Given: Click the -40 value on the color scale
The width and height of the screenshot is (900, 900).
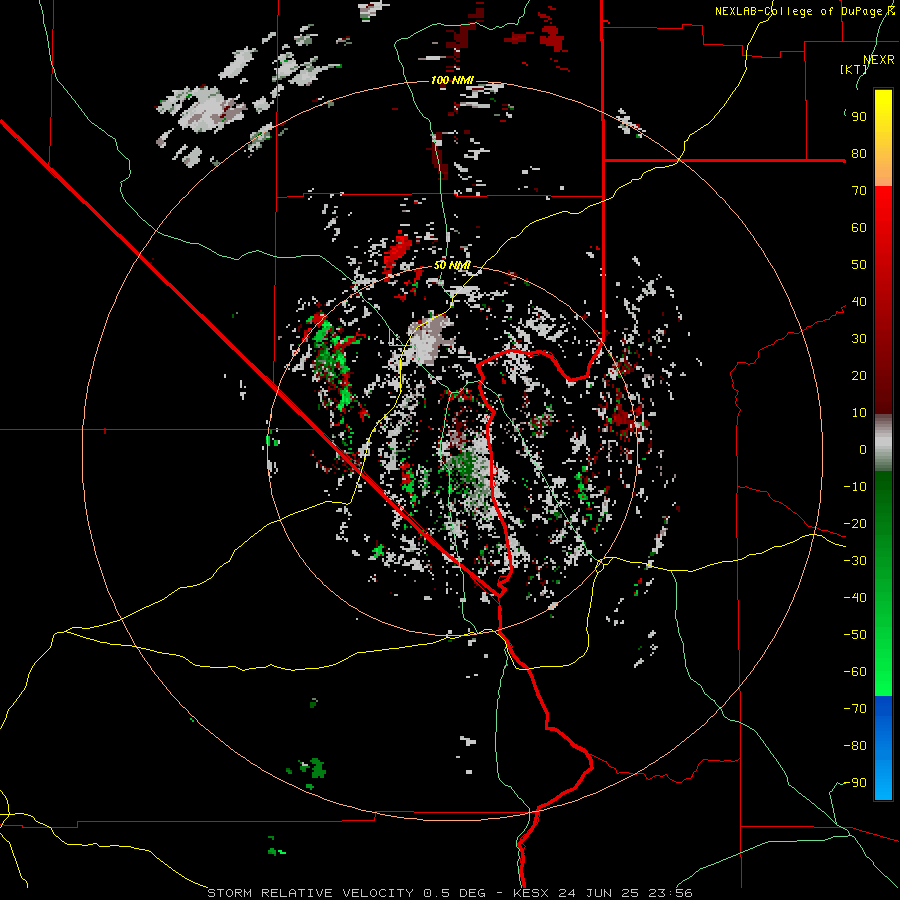Looking at the screenshot, I should click(855, 598).
